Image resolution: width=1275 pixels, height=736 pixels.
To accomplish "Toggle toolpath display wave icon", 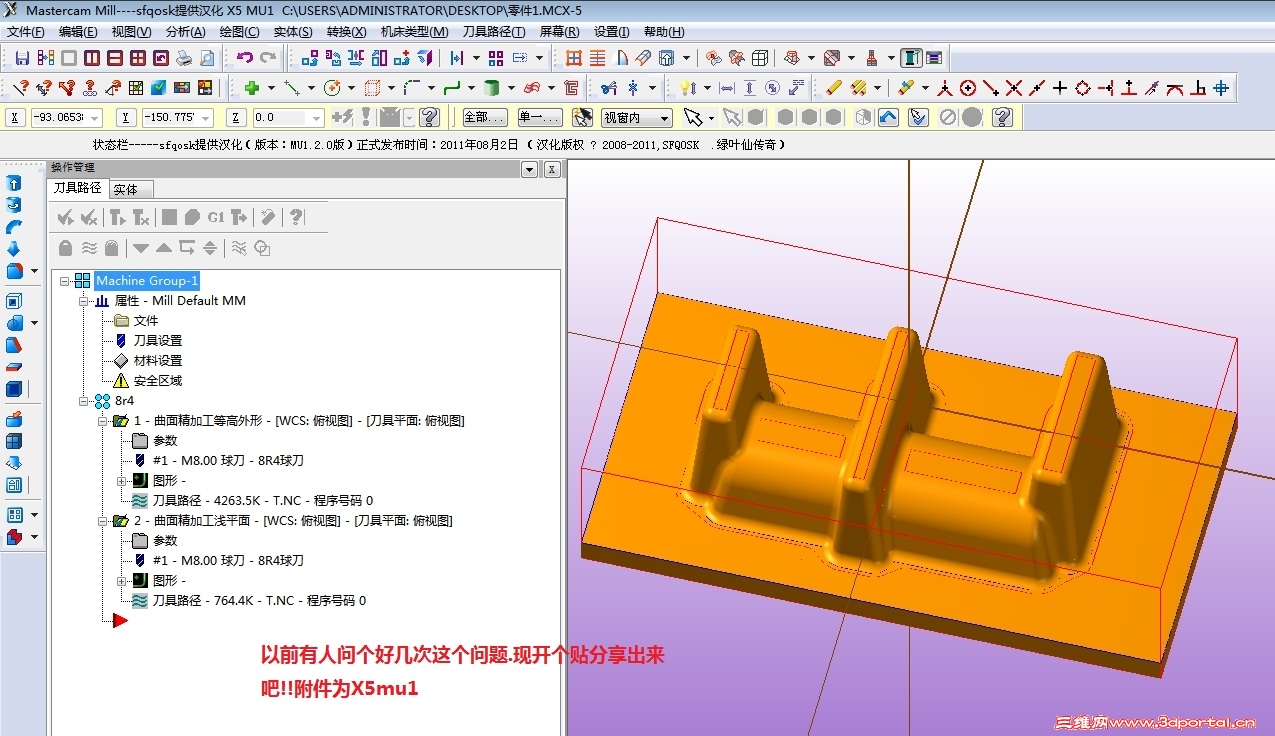I will point(88,248).
